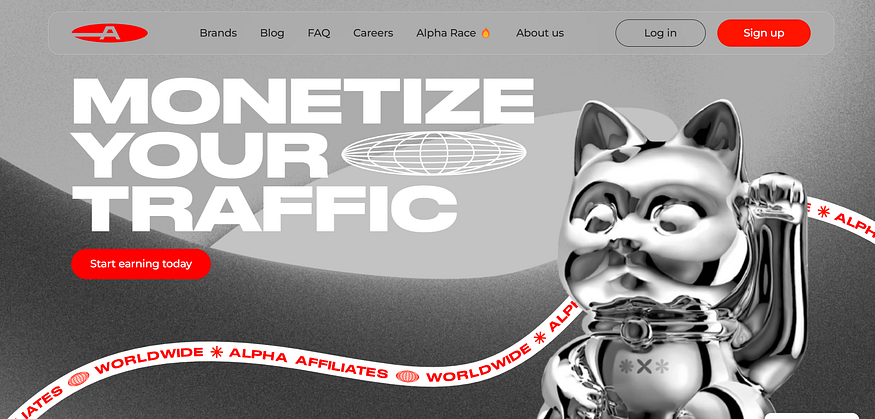Viewport: 875px width, 419px height.
Task: Click the wireframe globe graphic next to YOUR
Action: point(434,153)
